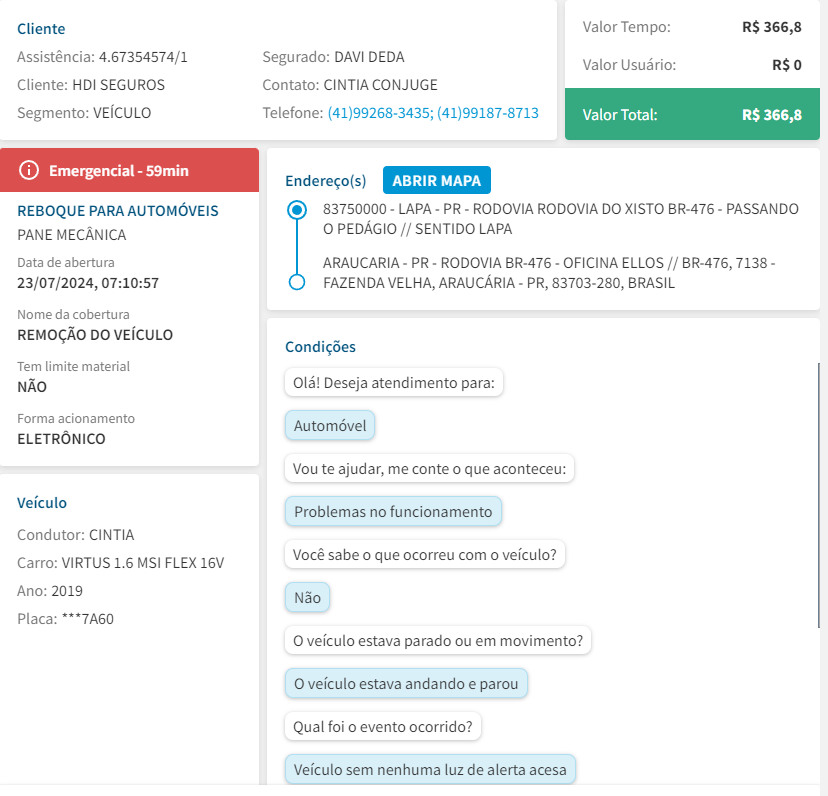The height and width of the screenshot is (796, 828).
Task: Open the map with ABRIR MAPA
Action: pos(436,181)
